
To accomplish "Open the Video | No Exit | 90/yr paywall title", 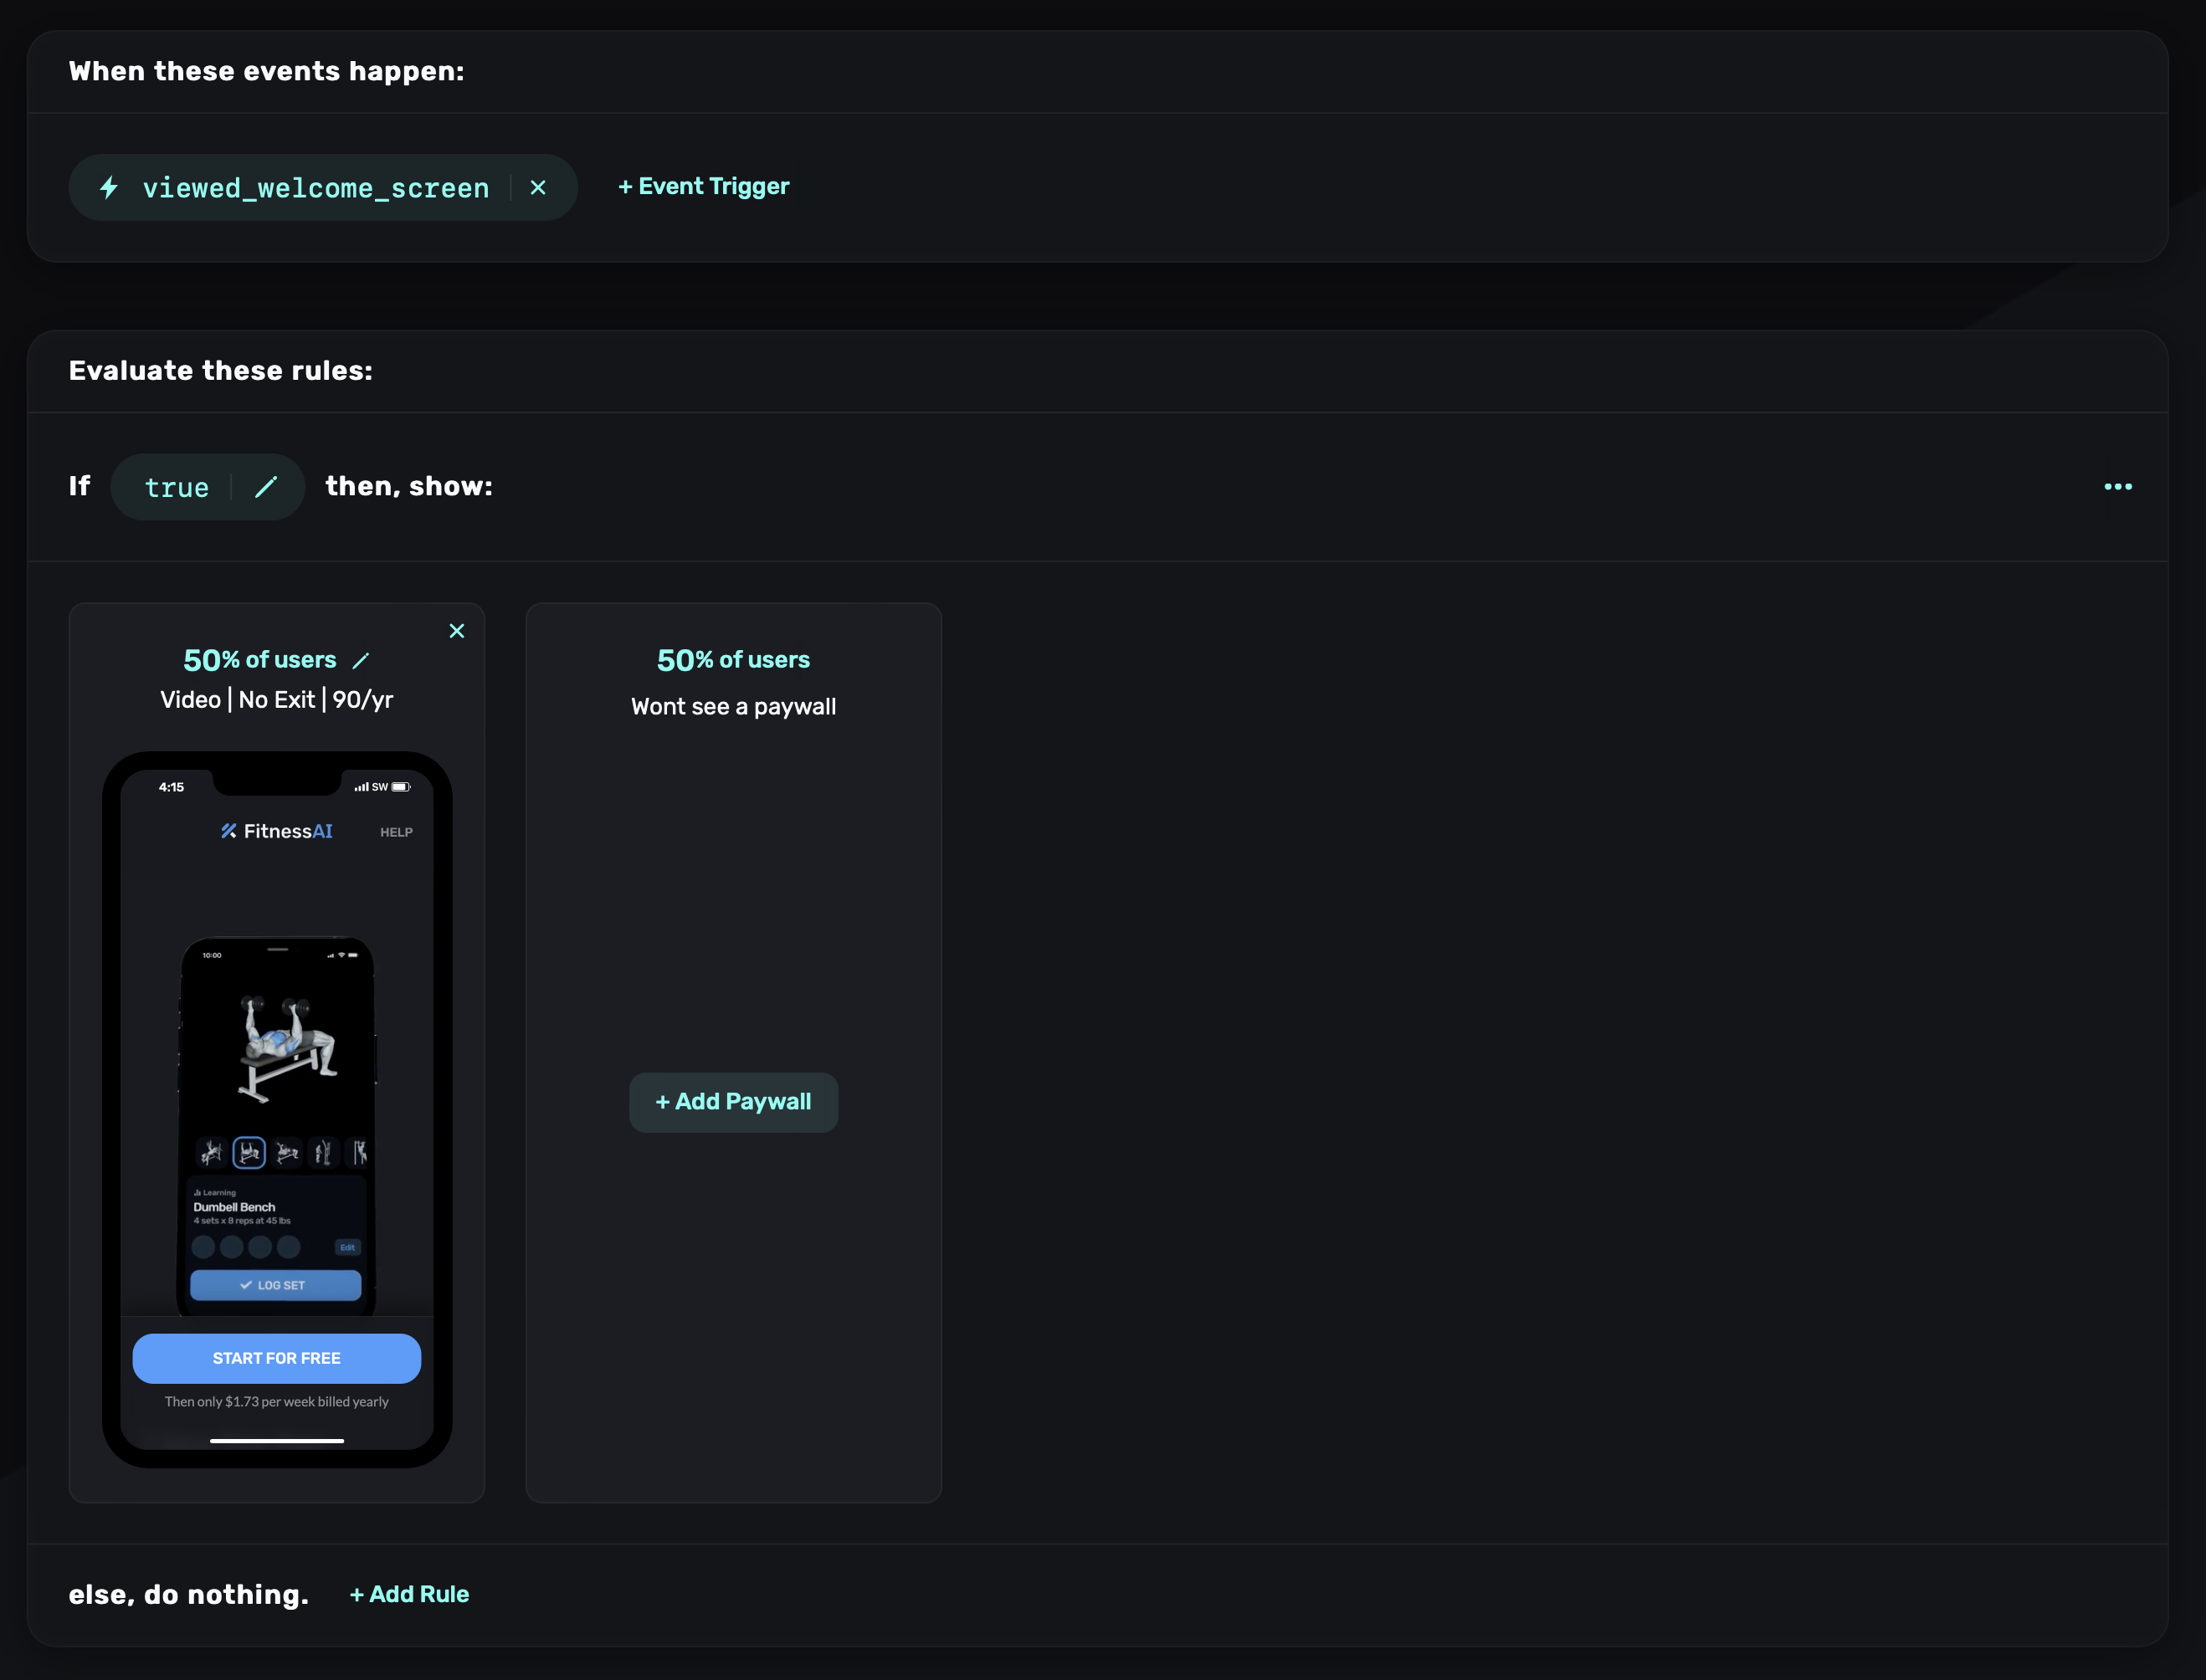I will 277,700.
